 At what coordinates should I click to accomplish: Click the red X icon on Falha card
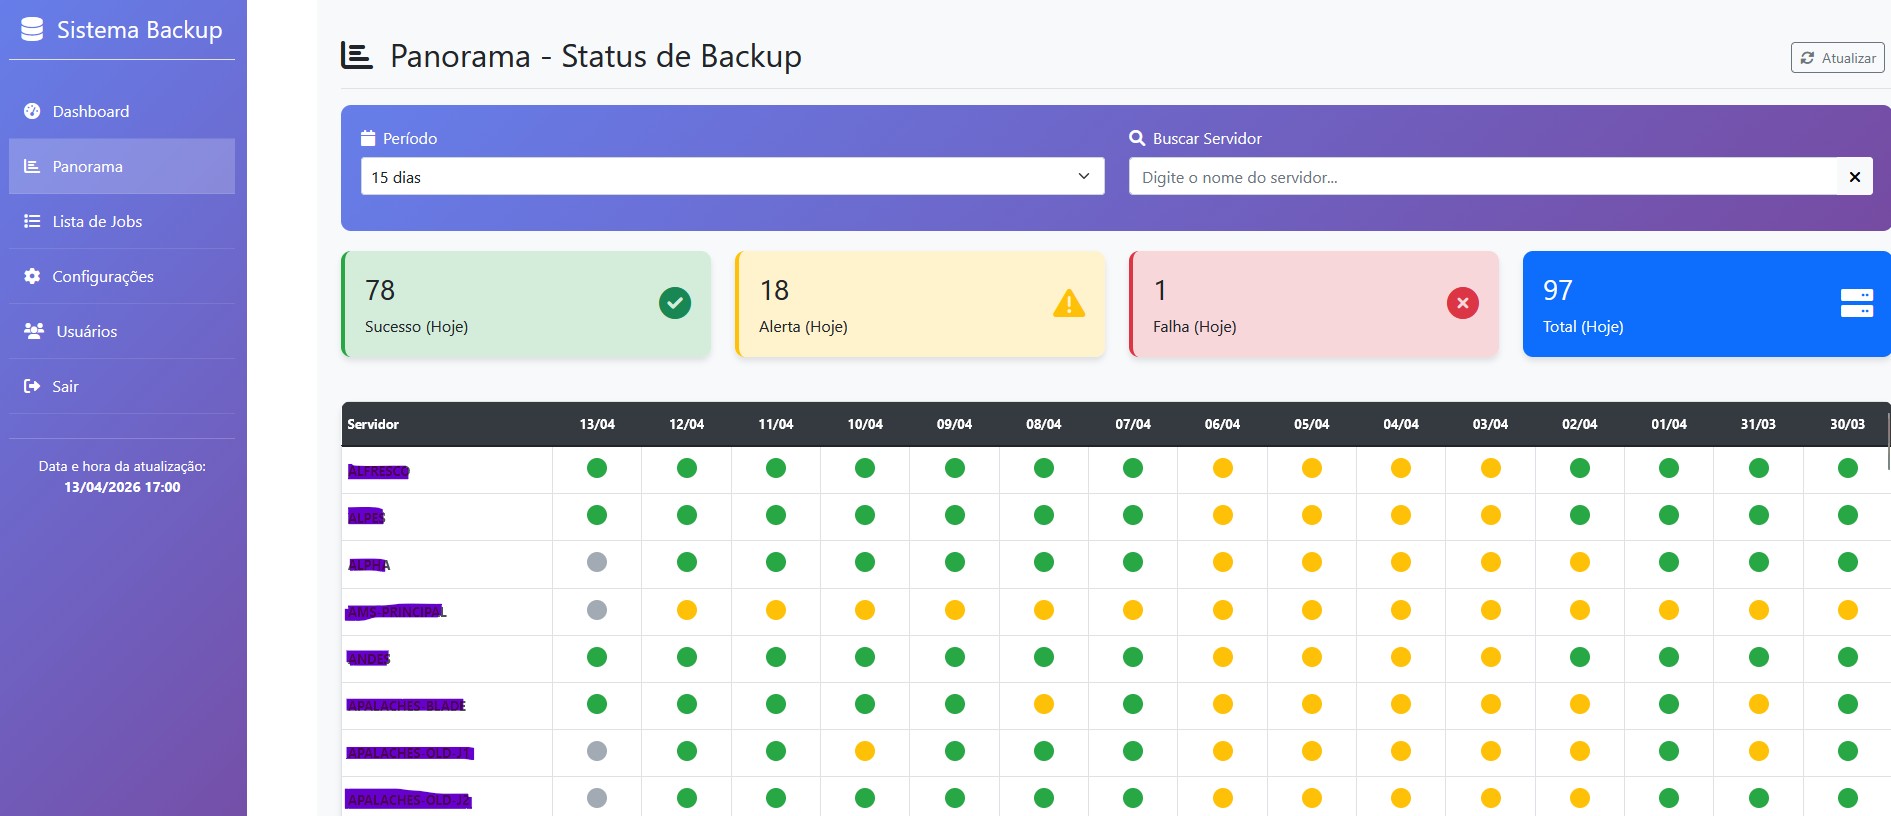pyautogui.click(x=1463, y=303)
